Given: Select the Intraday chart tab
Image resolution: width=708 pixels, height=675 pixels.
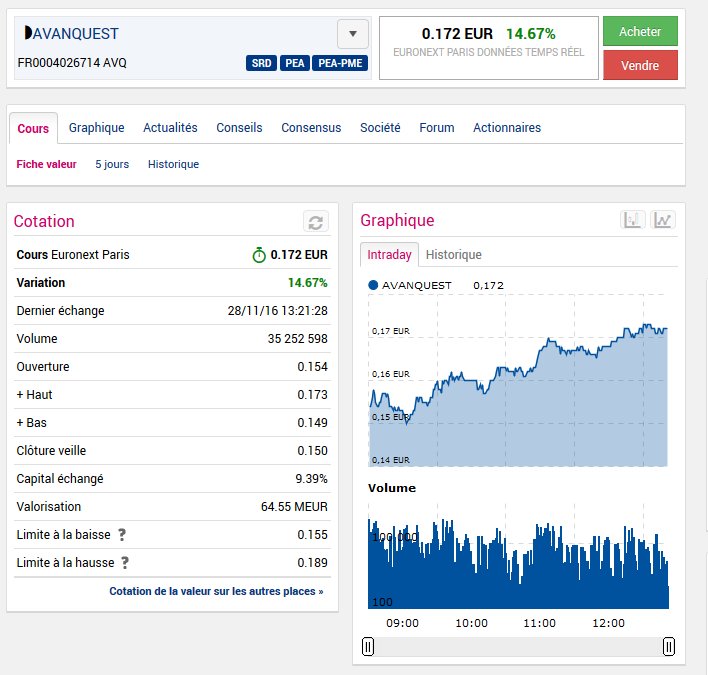Looking at the screenshot, I should click(x=389, y=255).
